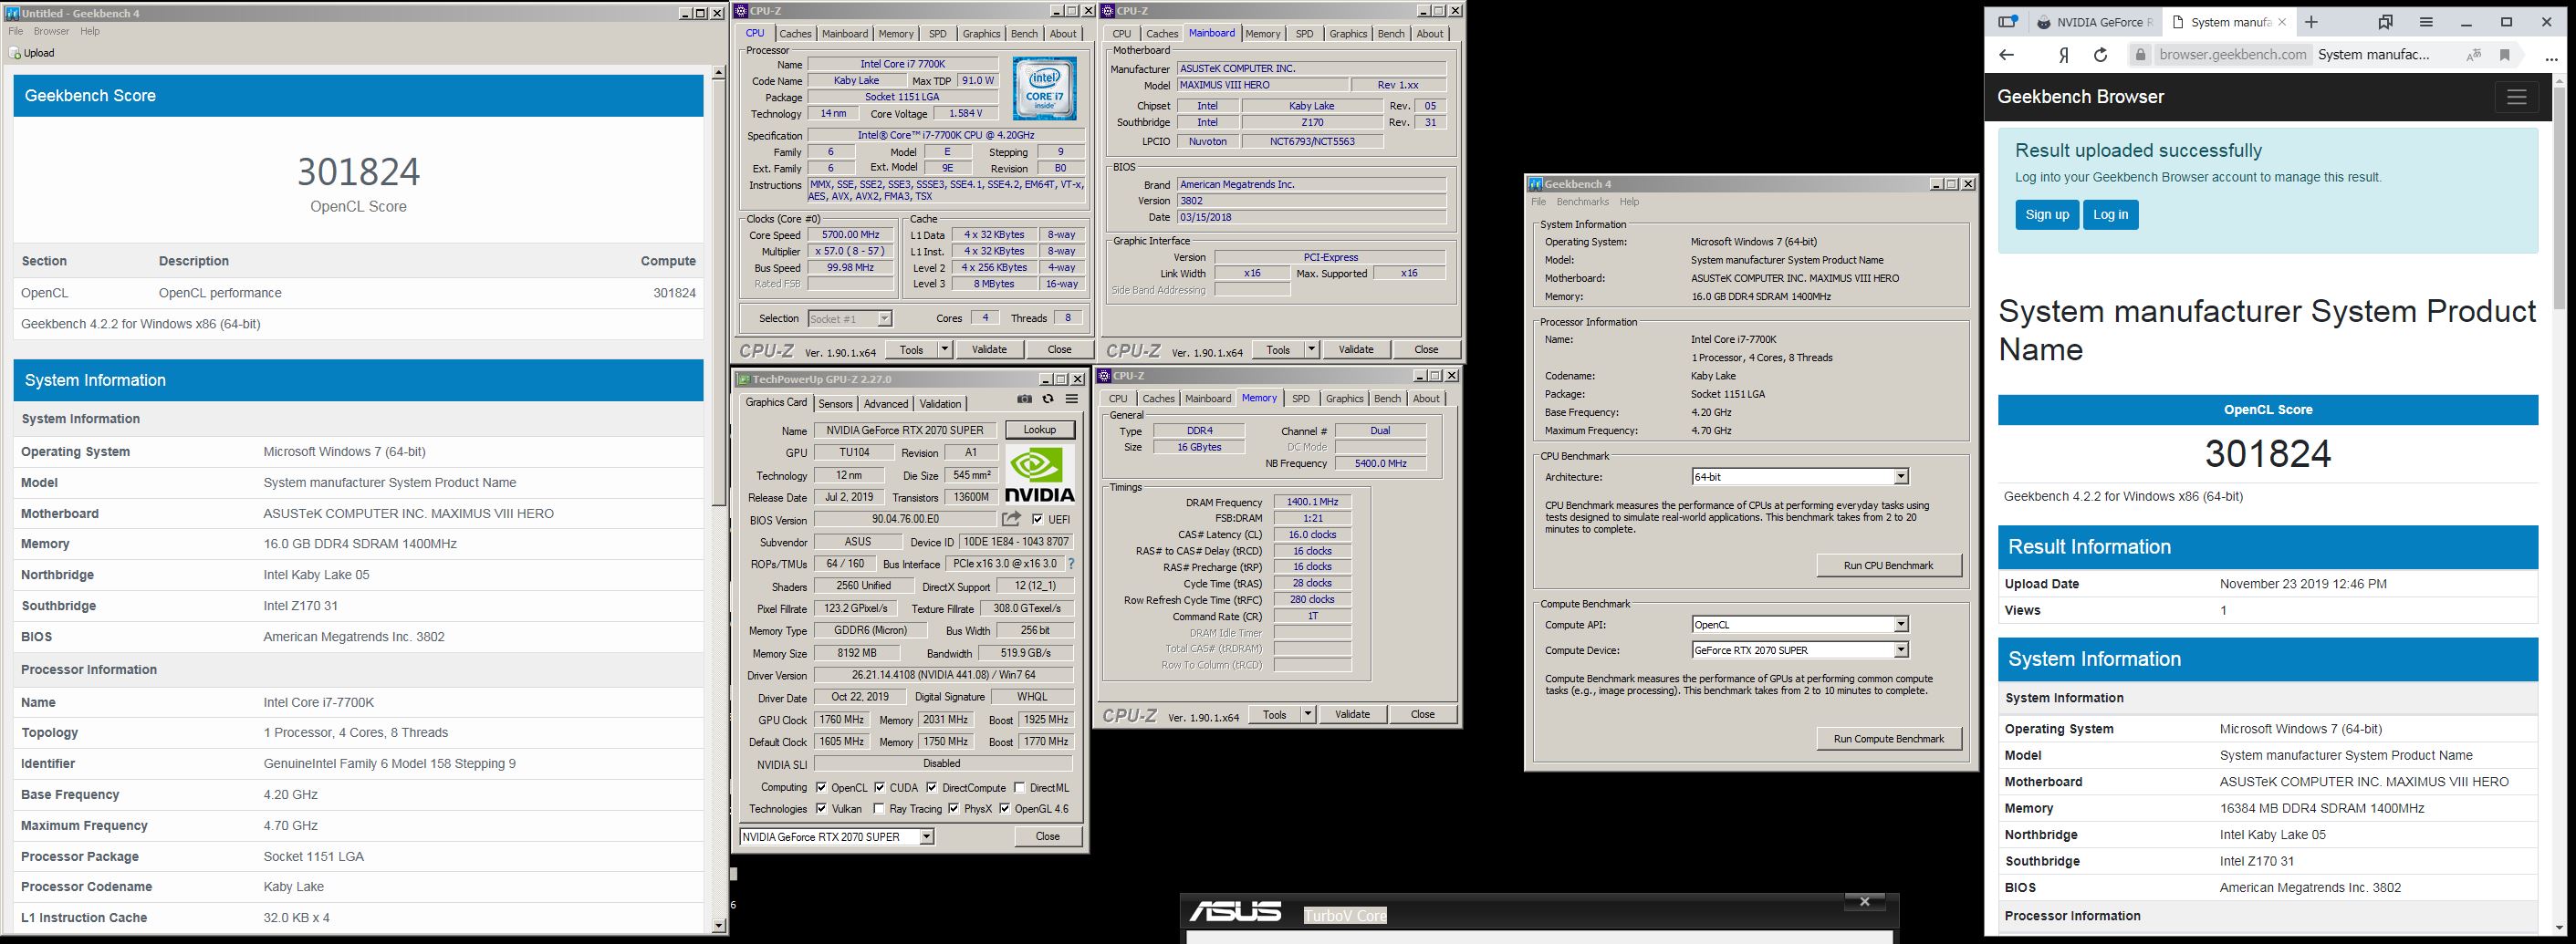
Task: Click Run CPU Benchmark
Action: (1888, 566)
